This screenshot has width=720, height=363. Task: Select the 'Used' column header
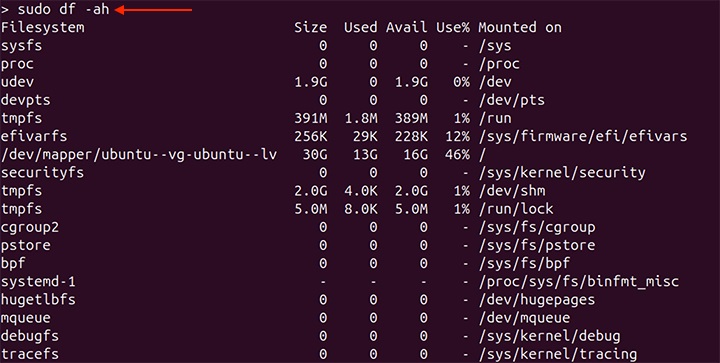[360, 28]
